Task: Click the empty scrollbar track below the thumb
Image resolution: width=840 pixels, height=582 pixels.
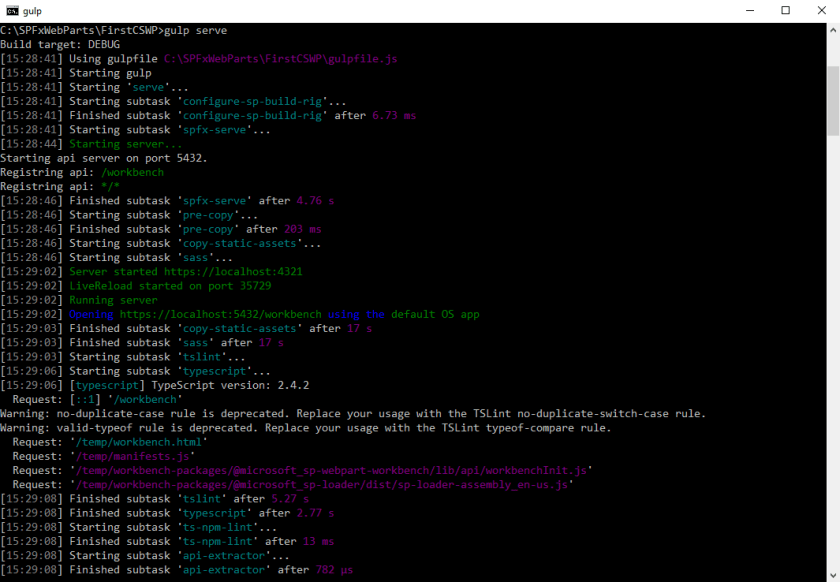Action: [832, 350]
